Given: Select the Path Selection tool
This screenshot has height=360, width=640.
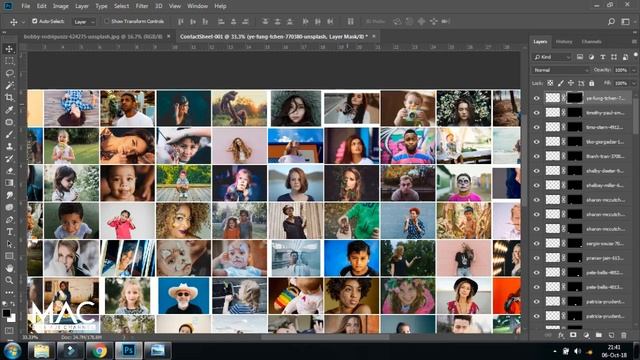Looking at the screenshot, I should (x=9, y=244).
